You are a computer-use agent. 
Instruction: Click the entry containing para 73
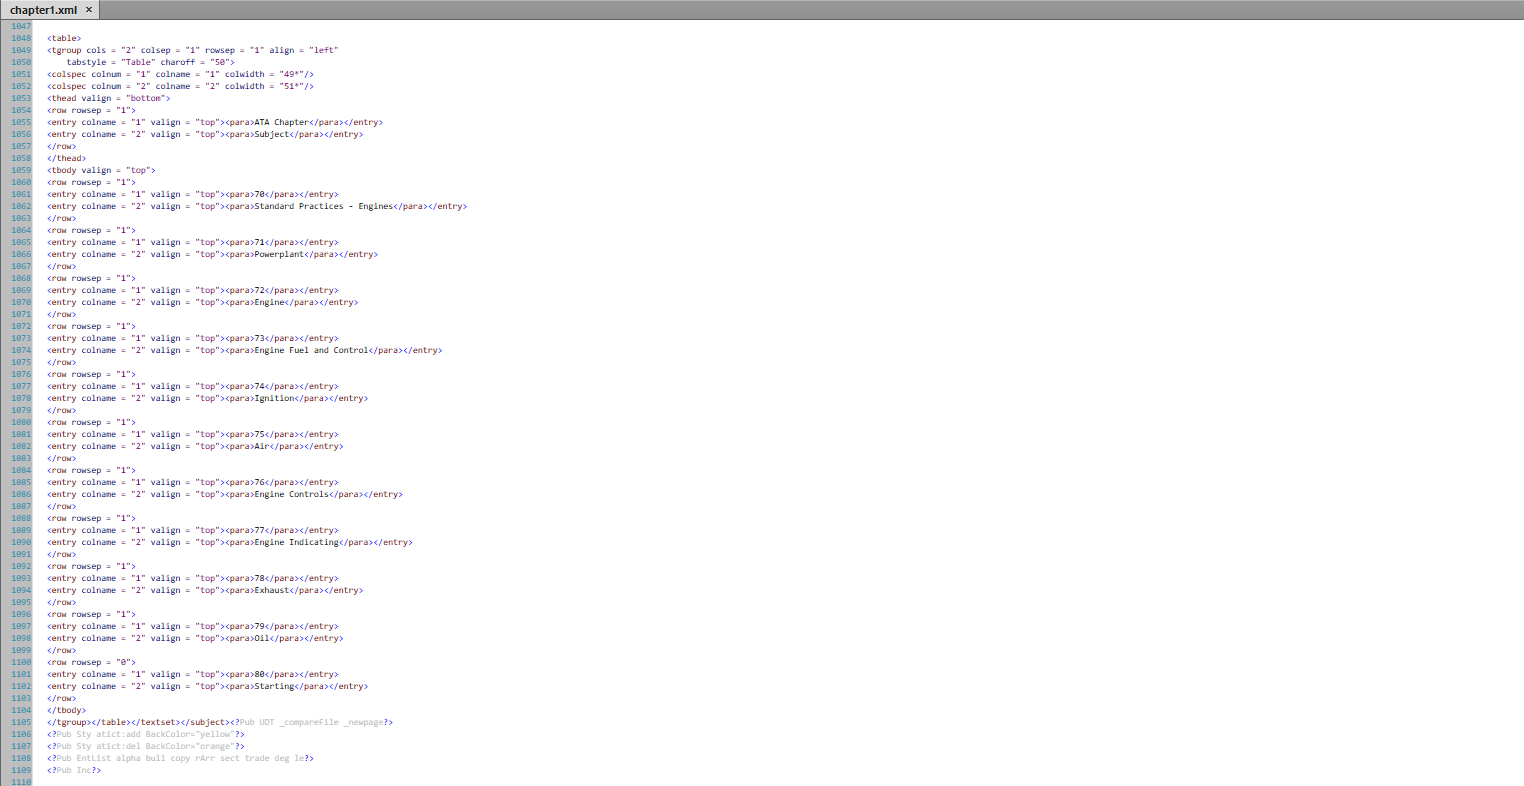[193, 338]
